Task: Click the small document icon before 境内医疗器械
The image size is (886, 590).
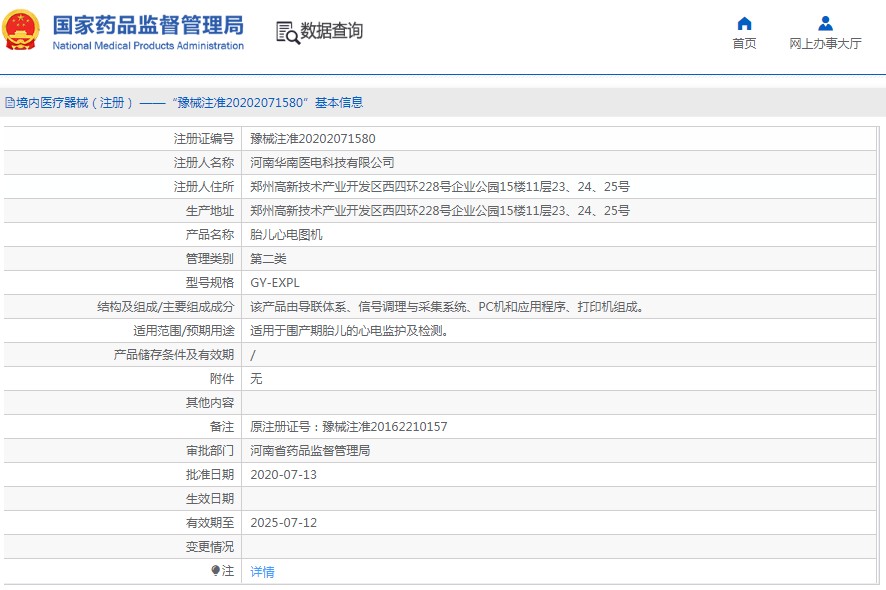Action: pos(9,103)
